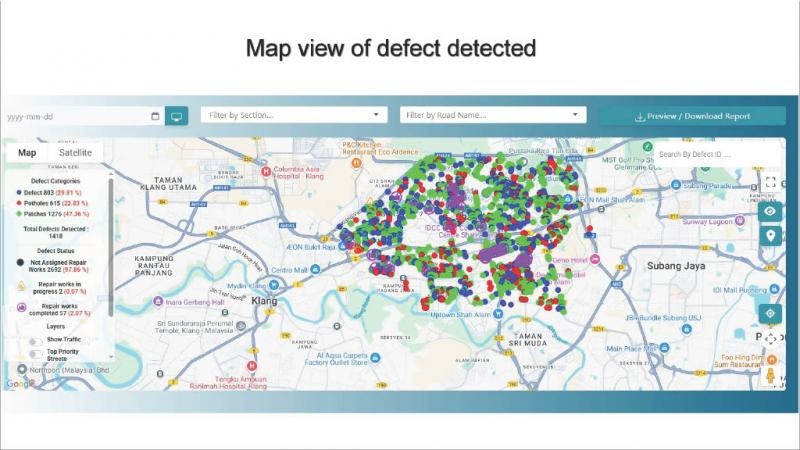Click the repair in progress warning icon
This screenshot has height=450, width=800.
click(x=21, y=286)
